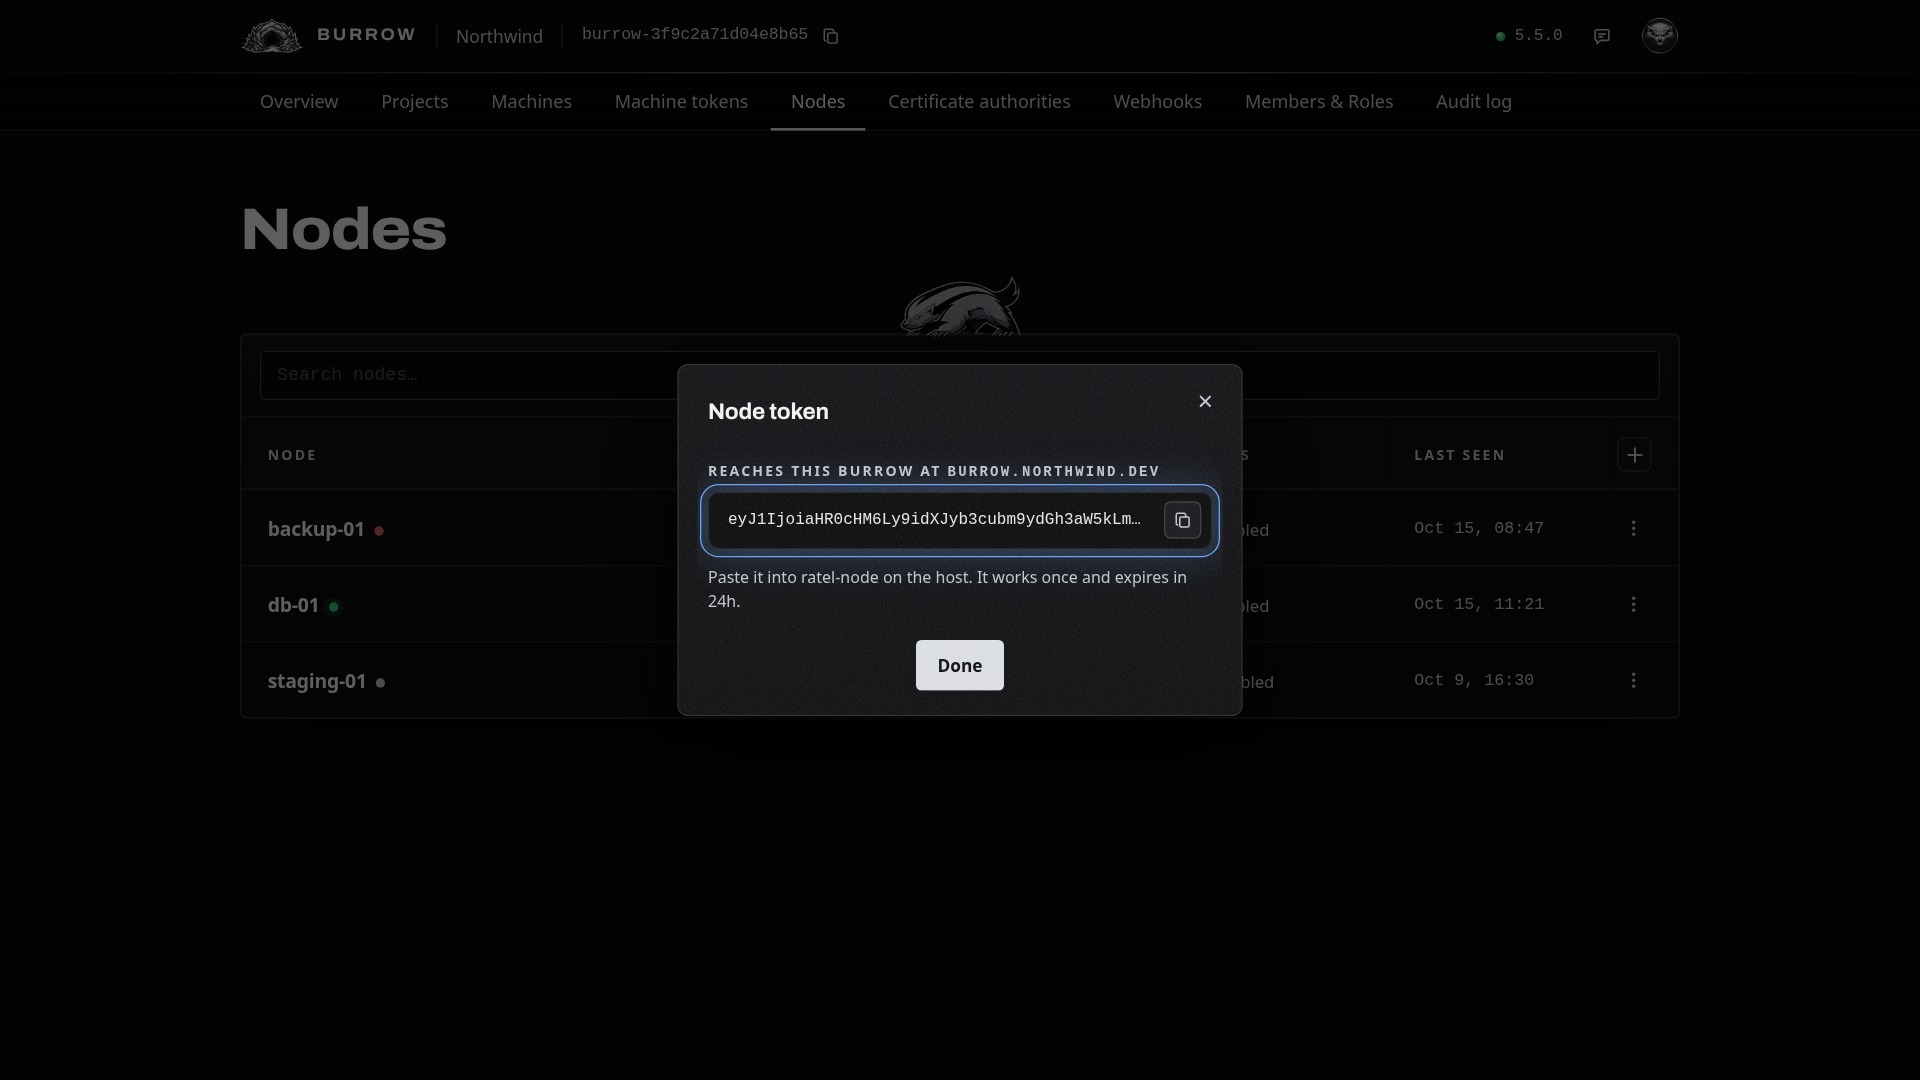Click the Done button
1920x1080 pixels.
(x=960, y=665)
